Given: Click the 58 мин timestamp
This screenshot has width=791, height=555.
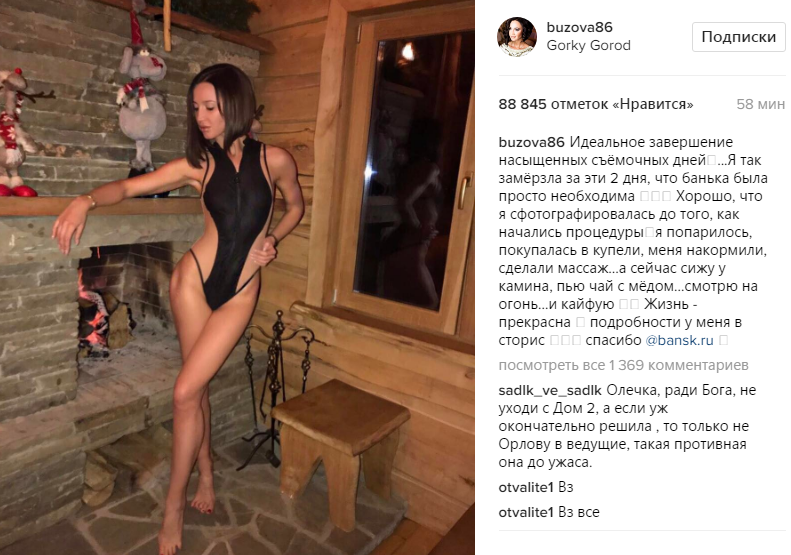Looking at the screenshot, I should 760,104.
